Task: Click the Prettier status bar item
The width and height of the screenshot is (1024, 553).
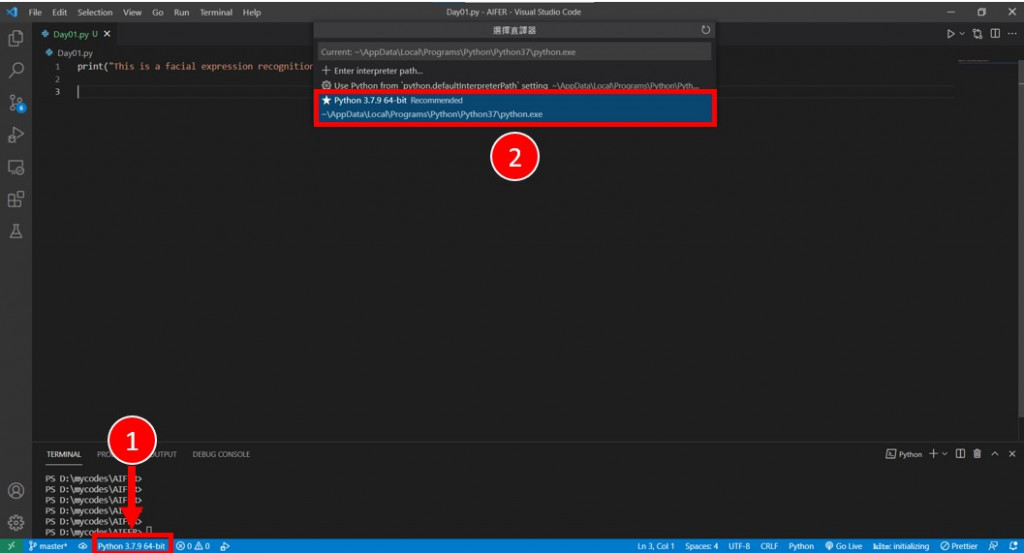Action: (959, 546)
